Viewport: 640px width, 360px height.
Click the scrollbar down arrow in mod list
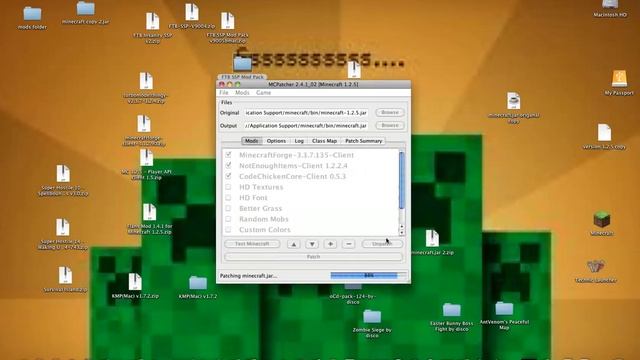tap(402, 232)
